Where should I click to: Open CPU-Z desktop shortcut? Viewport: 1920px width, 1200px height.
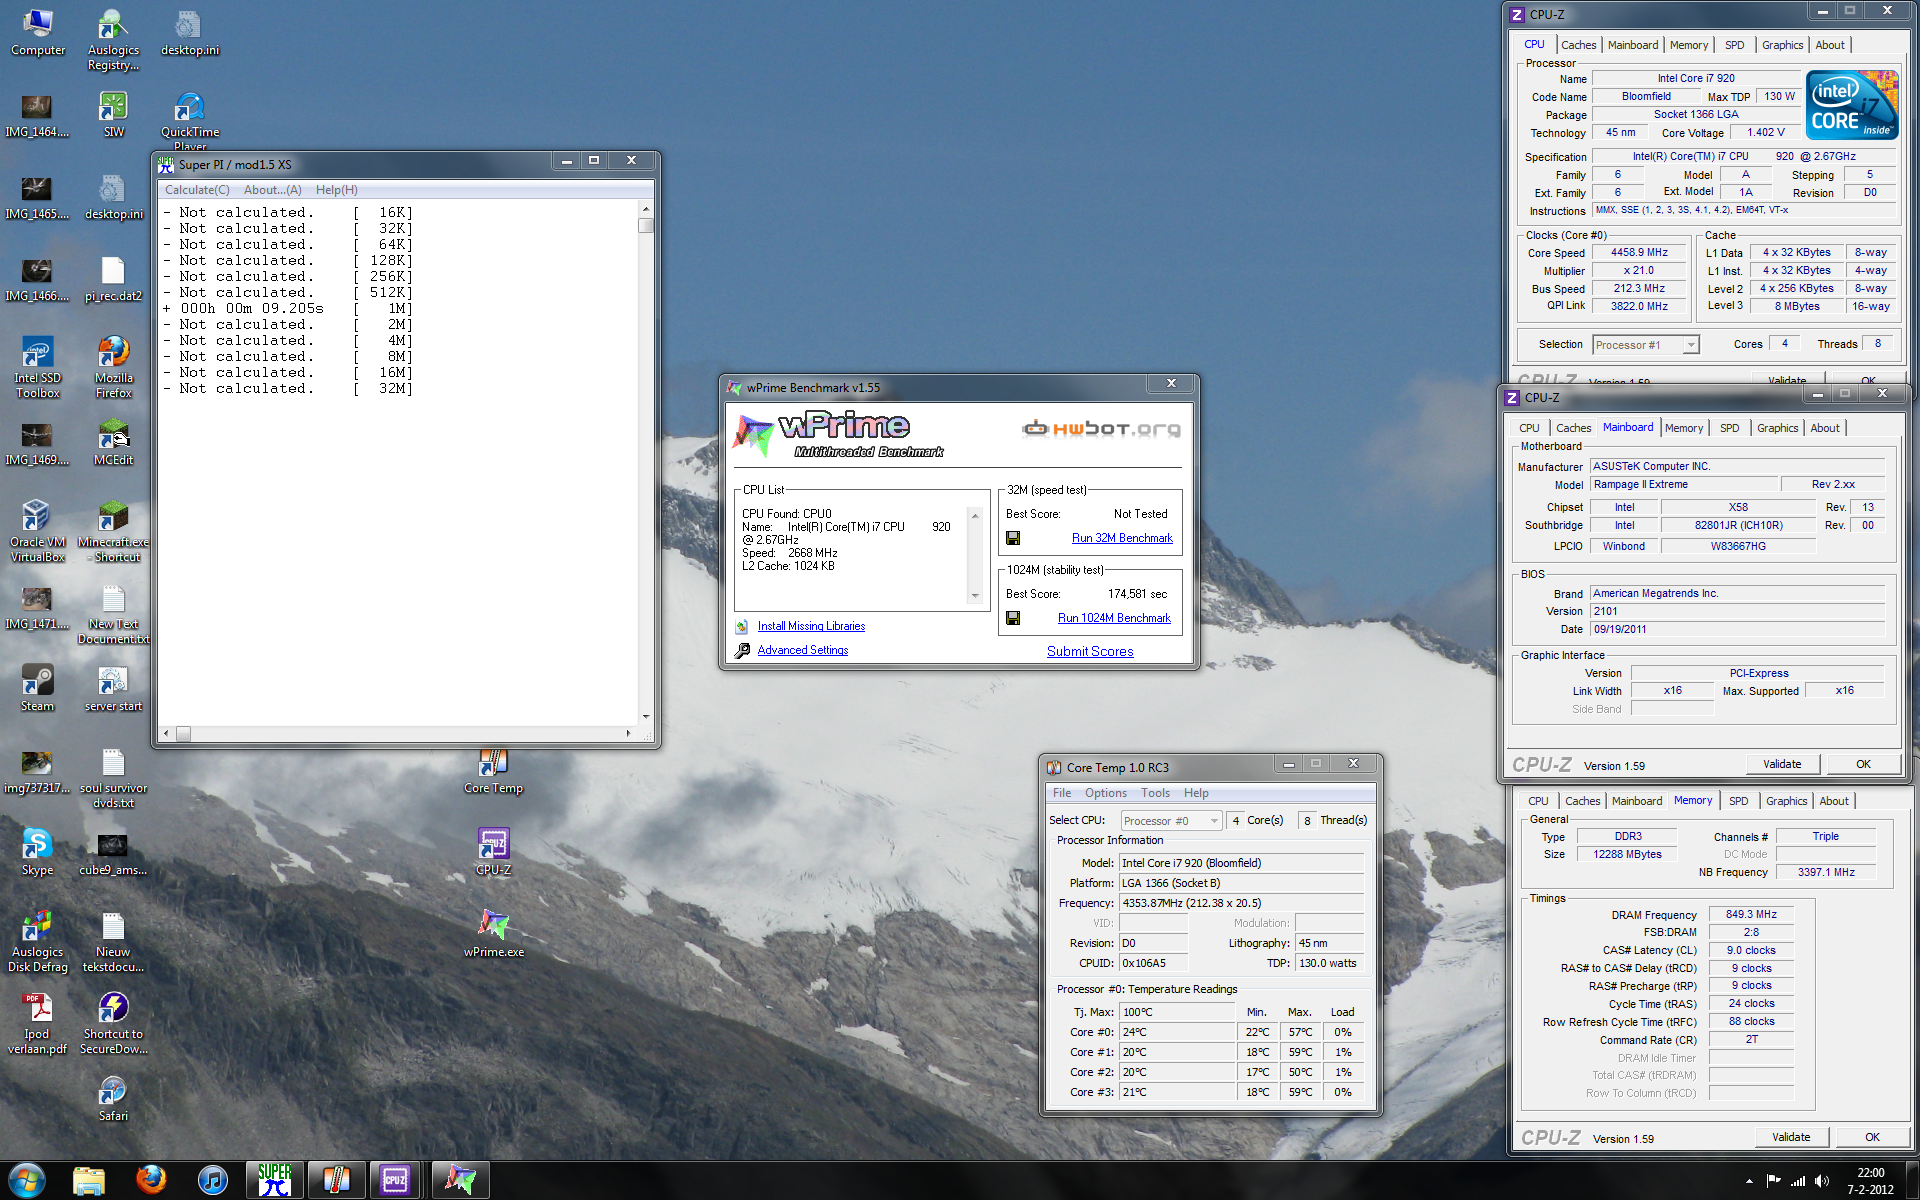[x=493, y=852]
